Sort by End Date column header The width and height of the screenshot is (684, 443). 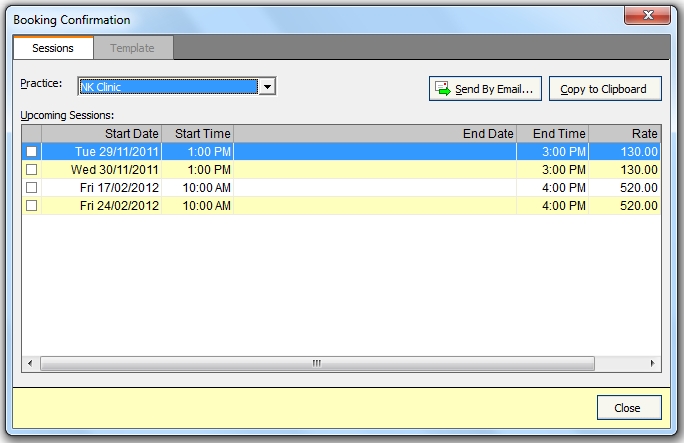coord(375,133)
